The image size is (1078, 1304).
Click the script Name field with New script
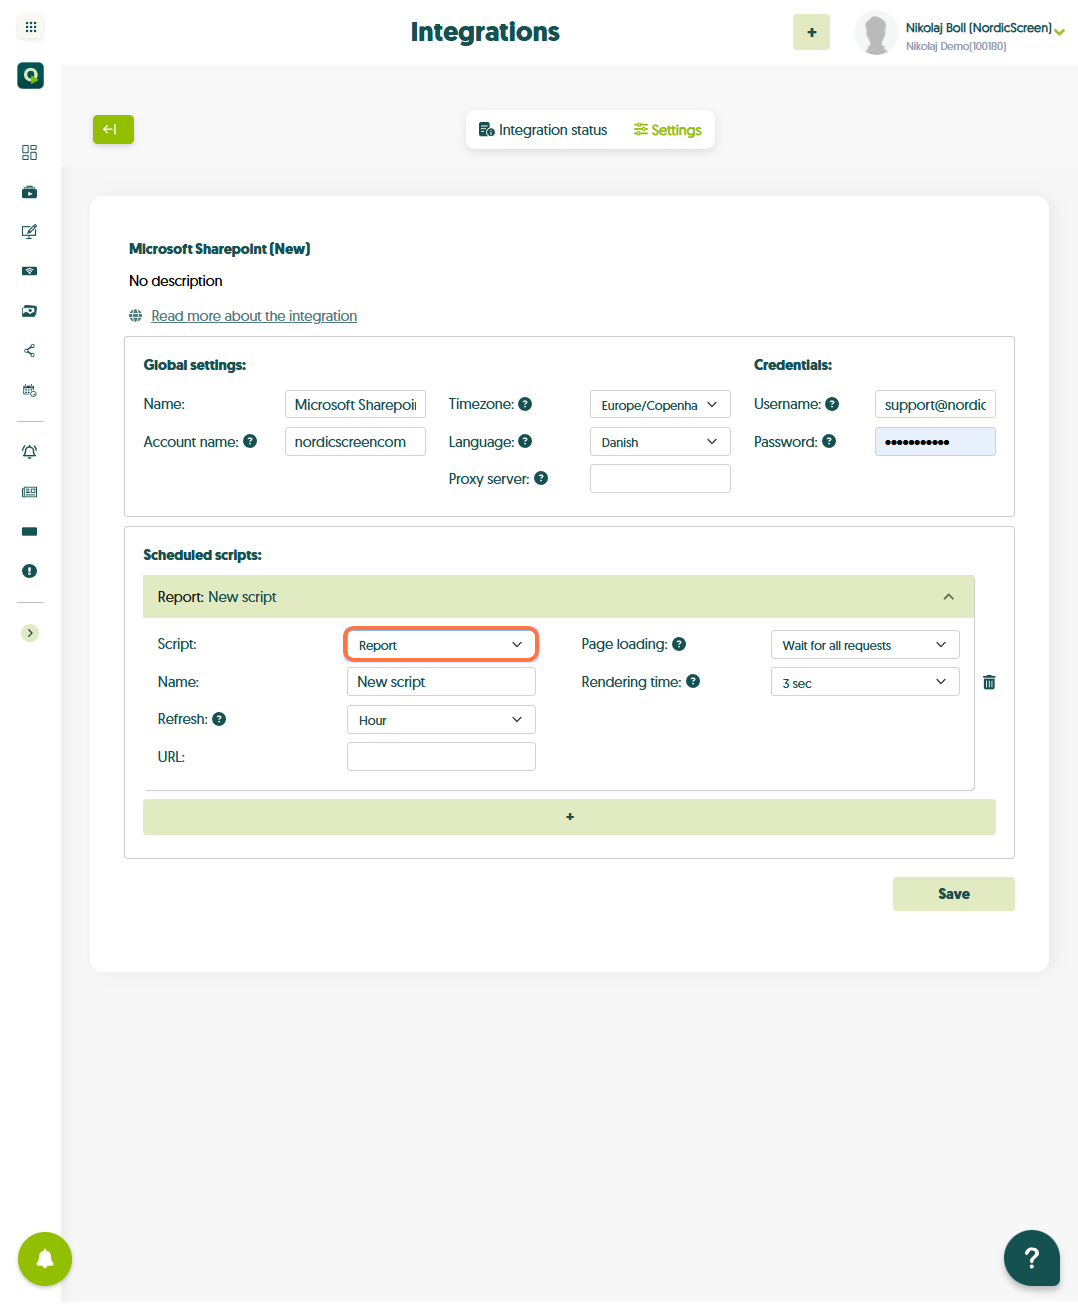pos(441,682)
